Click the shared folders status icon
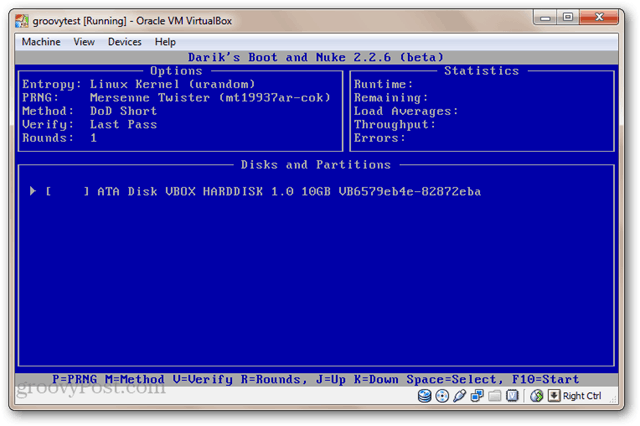The height and width of the screenshot is (426, 640). coord(494,395)
